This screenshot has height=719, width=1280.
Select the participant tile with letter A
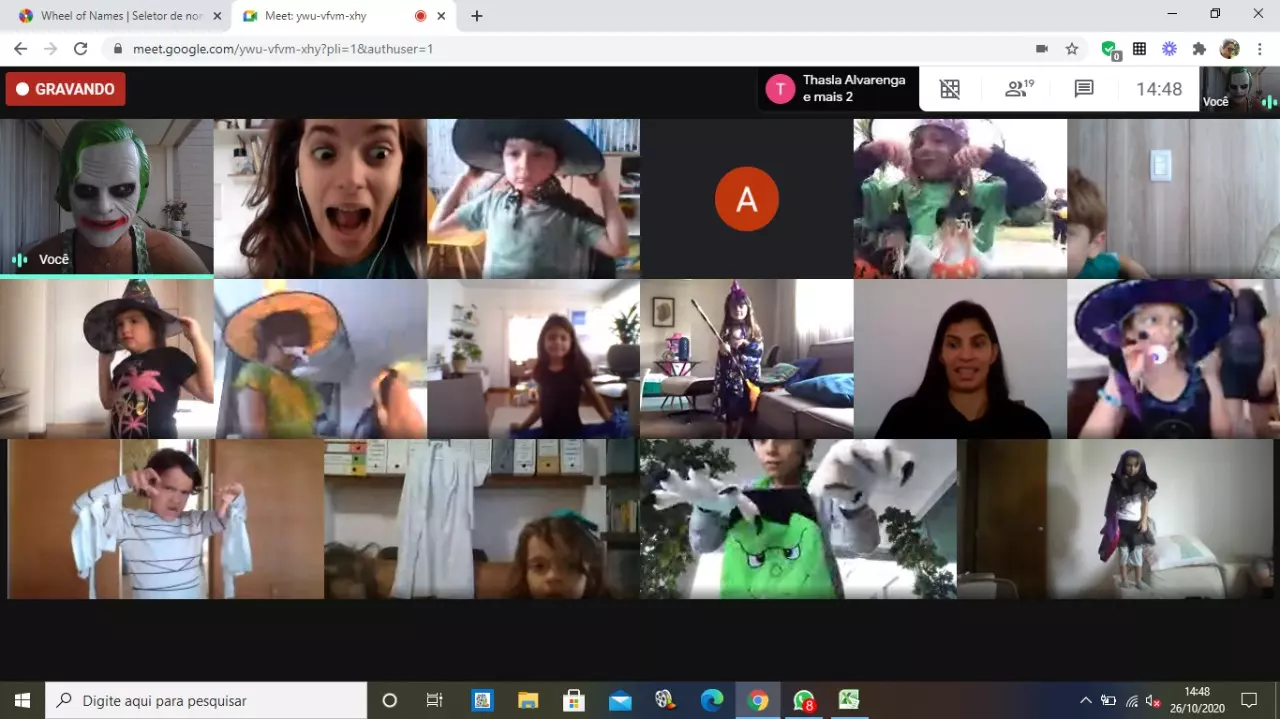746,198
